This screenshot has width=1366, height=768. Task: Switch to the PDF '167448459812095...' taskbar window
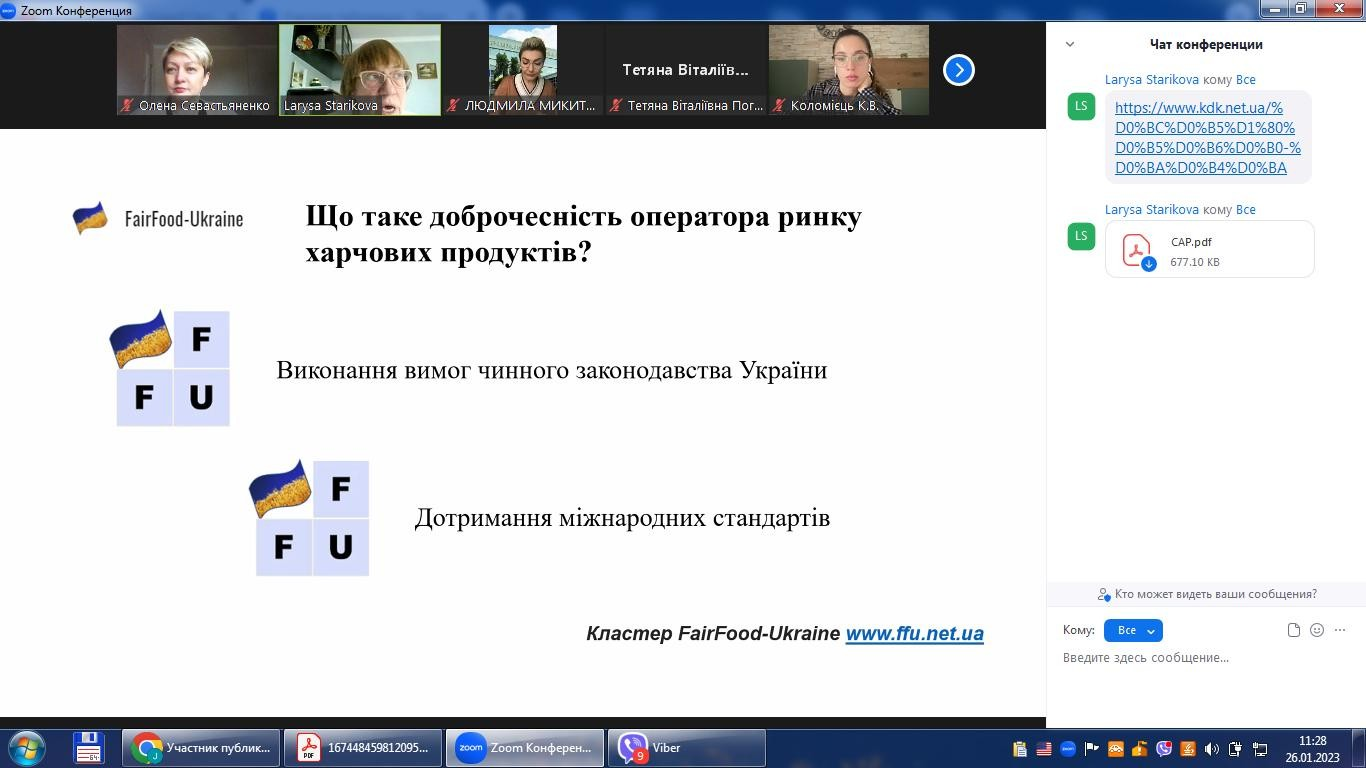coord(363,748)
